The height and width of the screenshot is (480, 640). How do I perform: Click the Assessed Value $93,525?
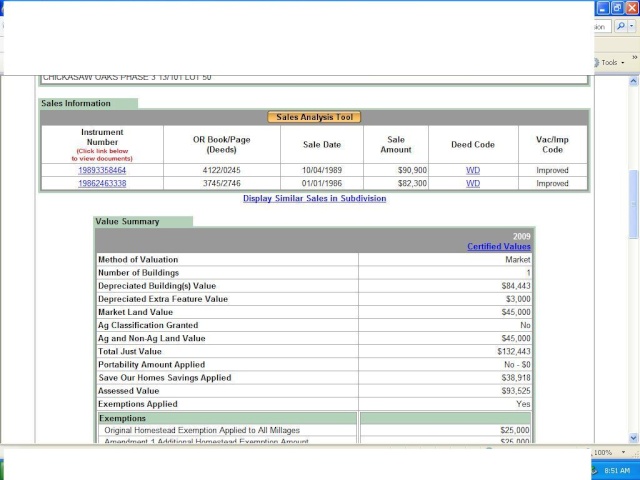coord(516,391)
